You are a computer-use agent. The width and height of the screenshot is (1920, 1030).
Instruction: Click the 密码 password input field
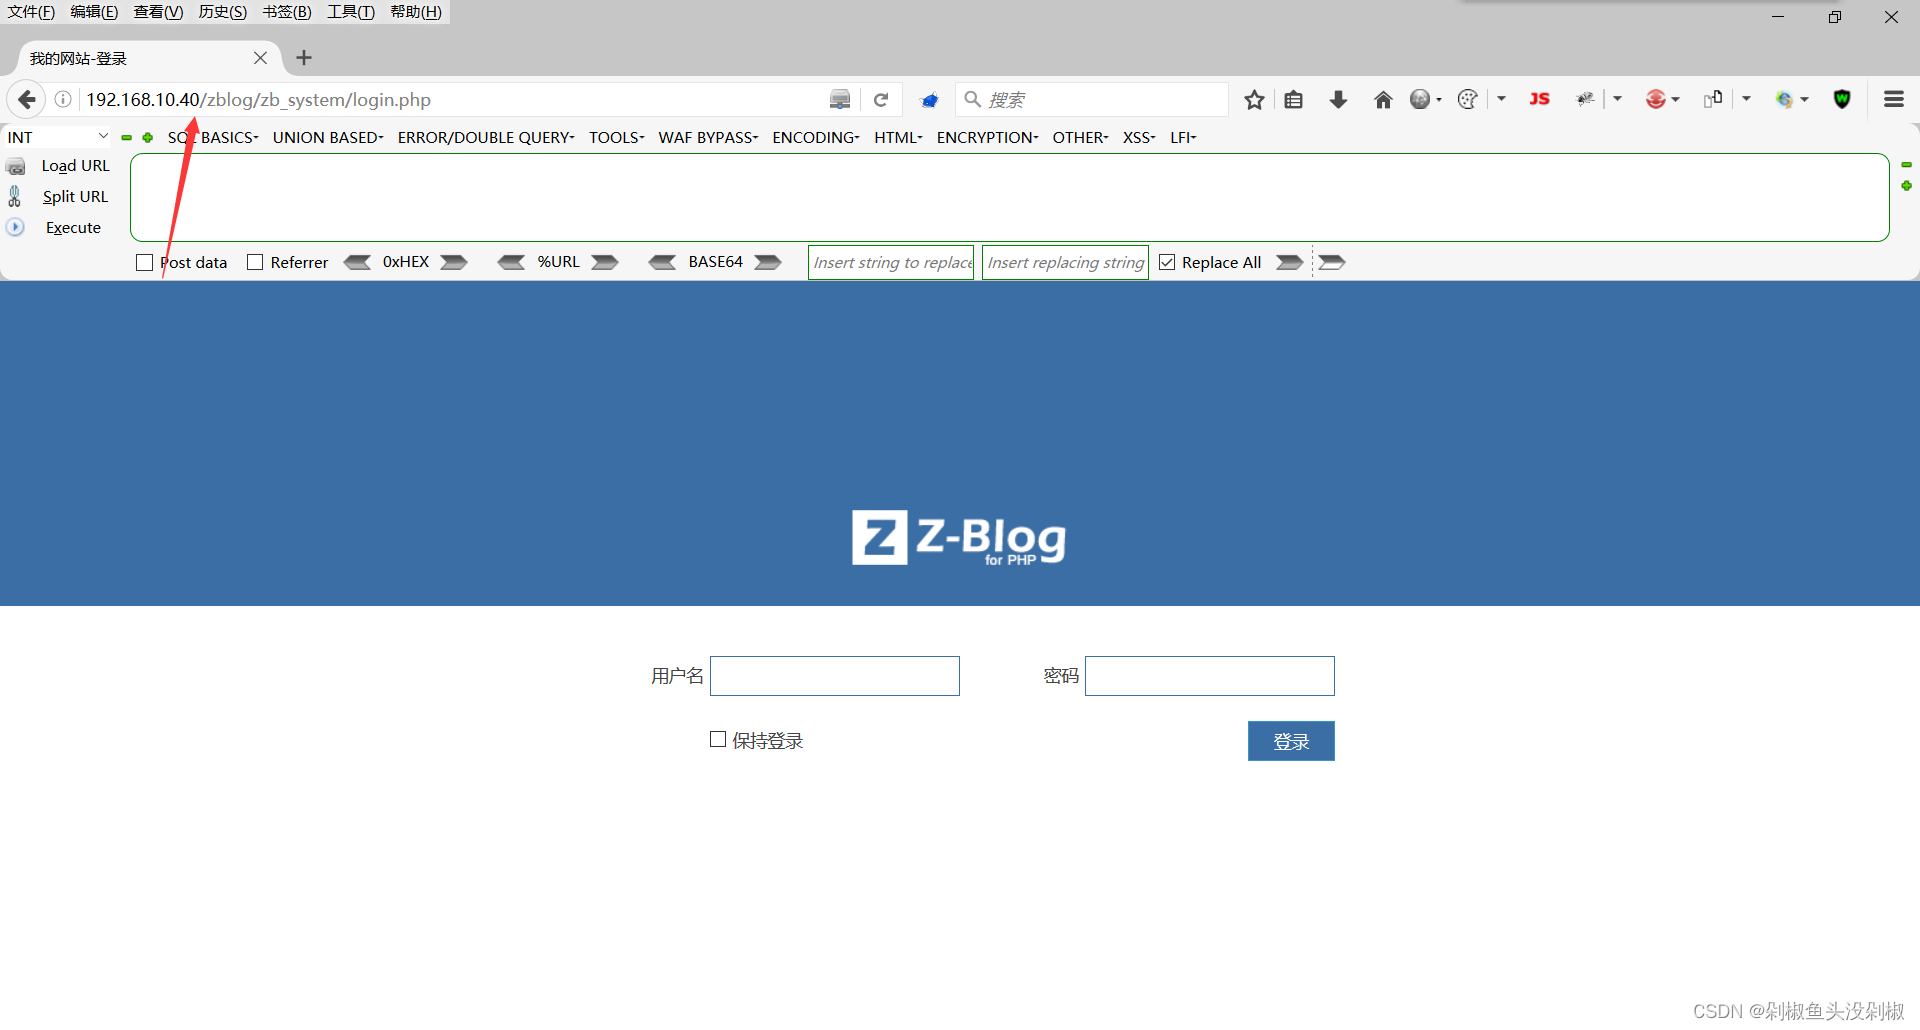pos(1210,676)
